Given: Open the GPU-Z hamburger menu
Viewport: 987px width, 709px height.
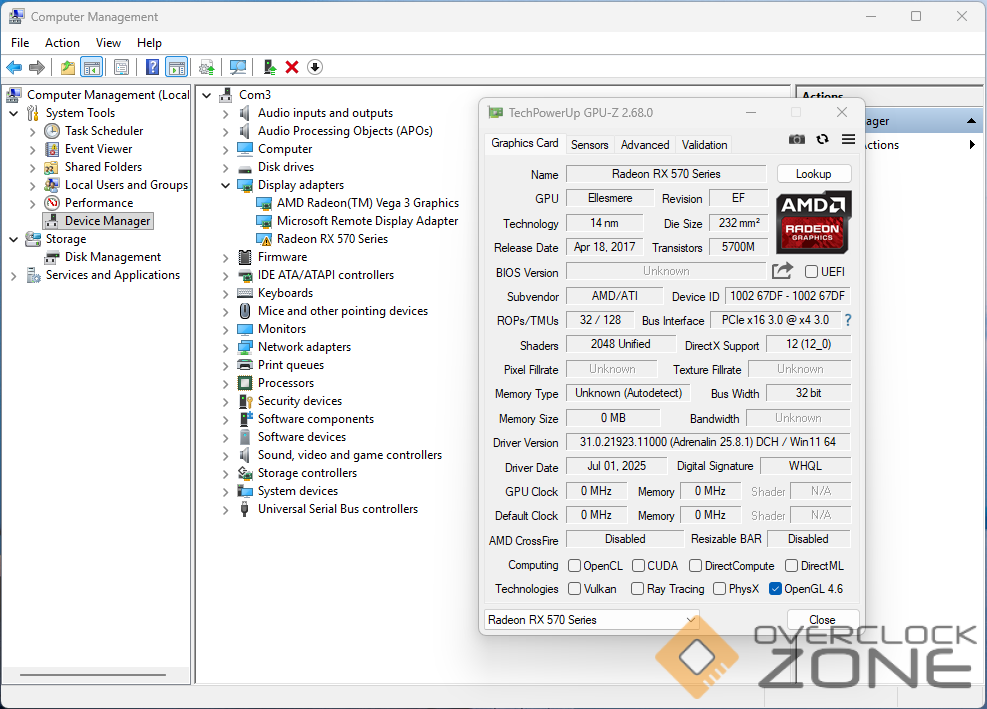Looking at the screenshot, I should coord(848,140).
